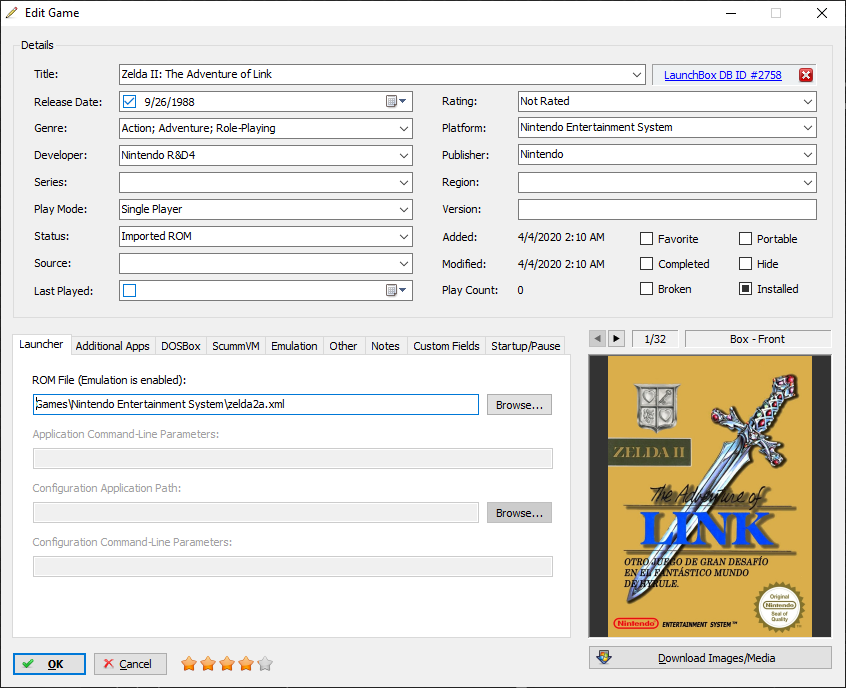Image resolution: width=846 pixels, height=688 pixels.
Task: Toggle the Installed checkbox
Action: point(745,289)
